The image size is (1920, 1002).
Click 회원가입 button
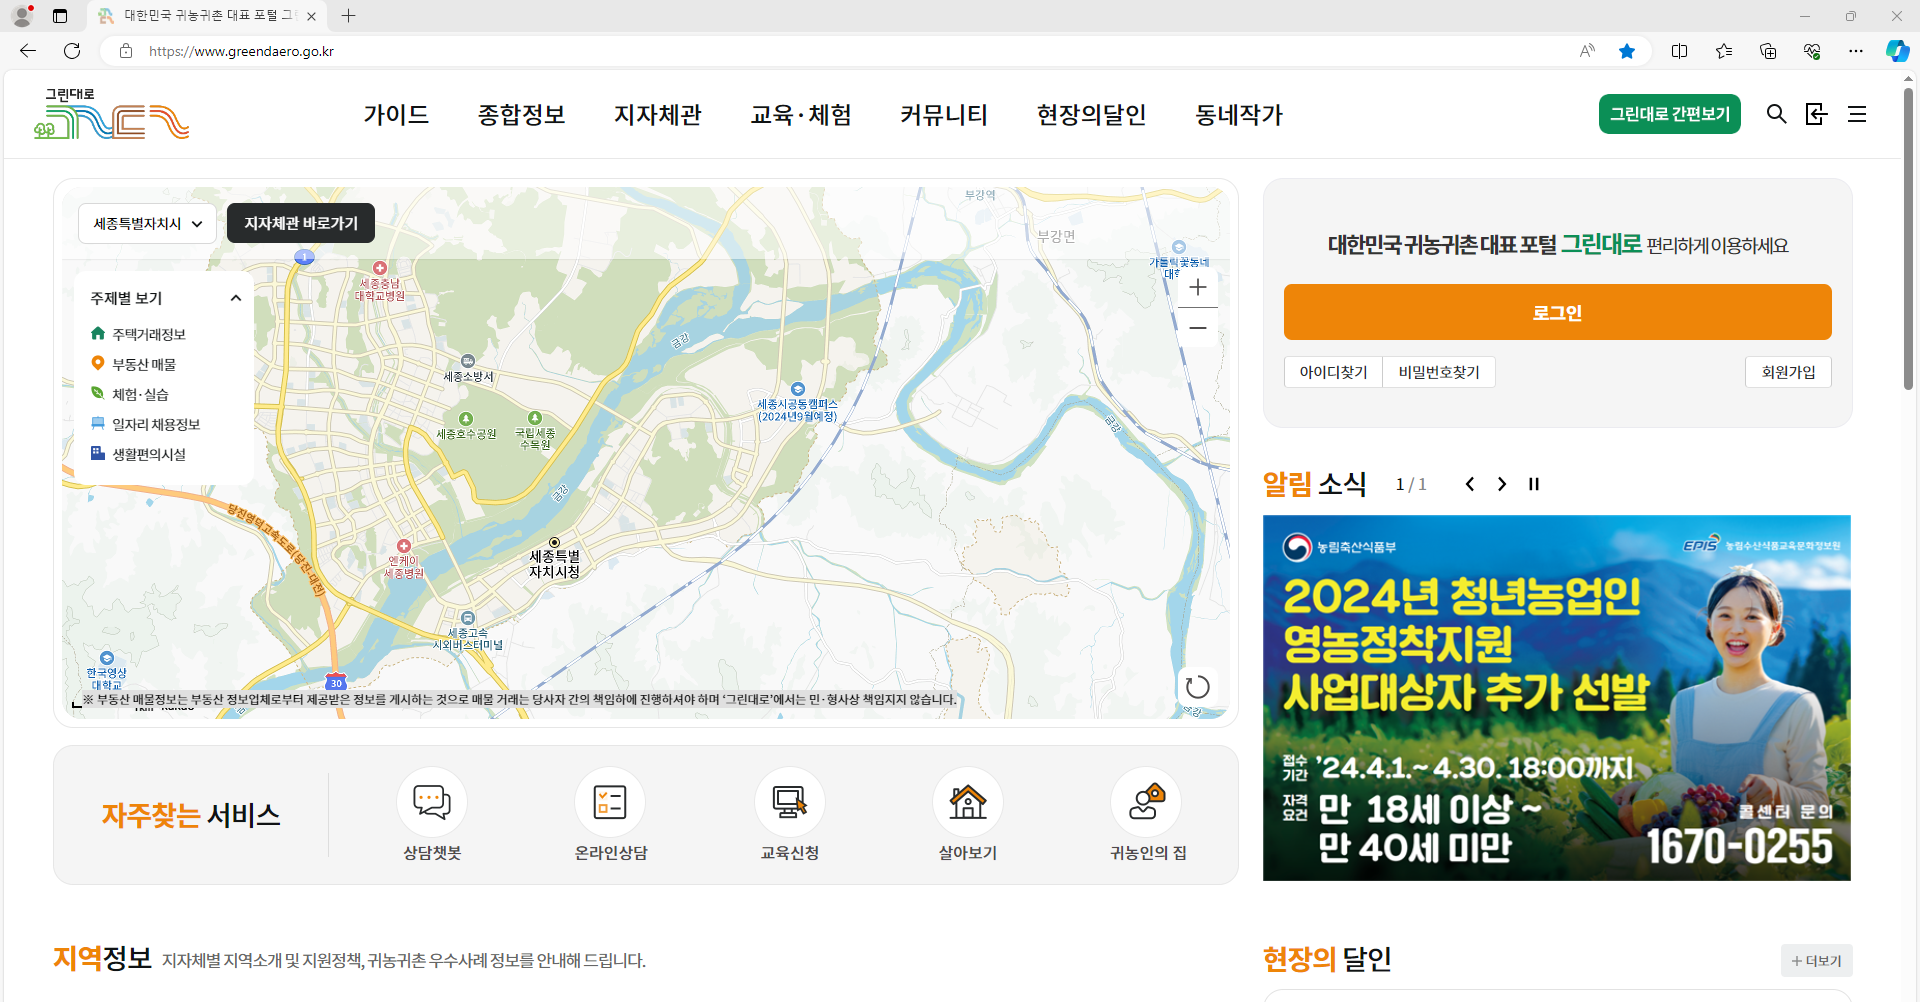1788,372
